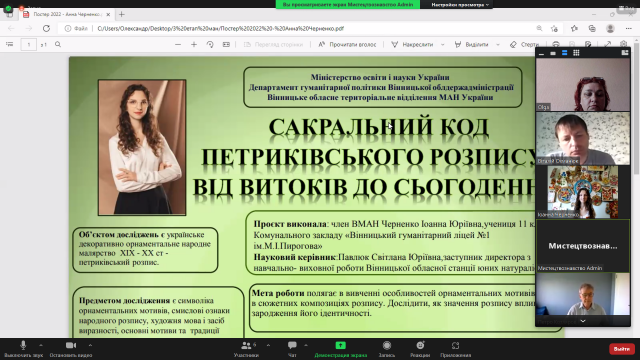Close the 'Постер 2022' browser tab

[x=108, y=14]
